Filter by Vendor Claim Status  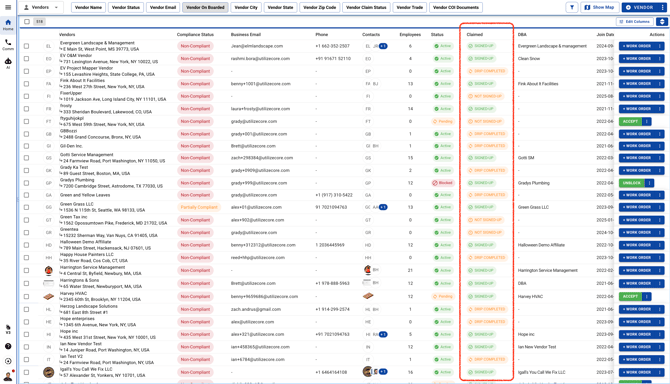tap(366, 7)
